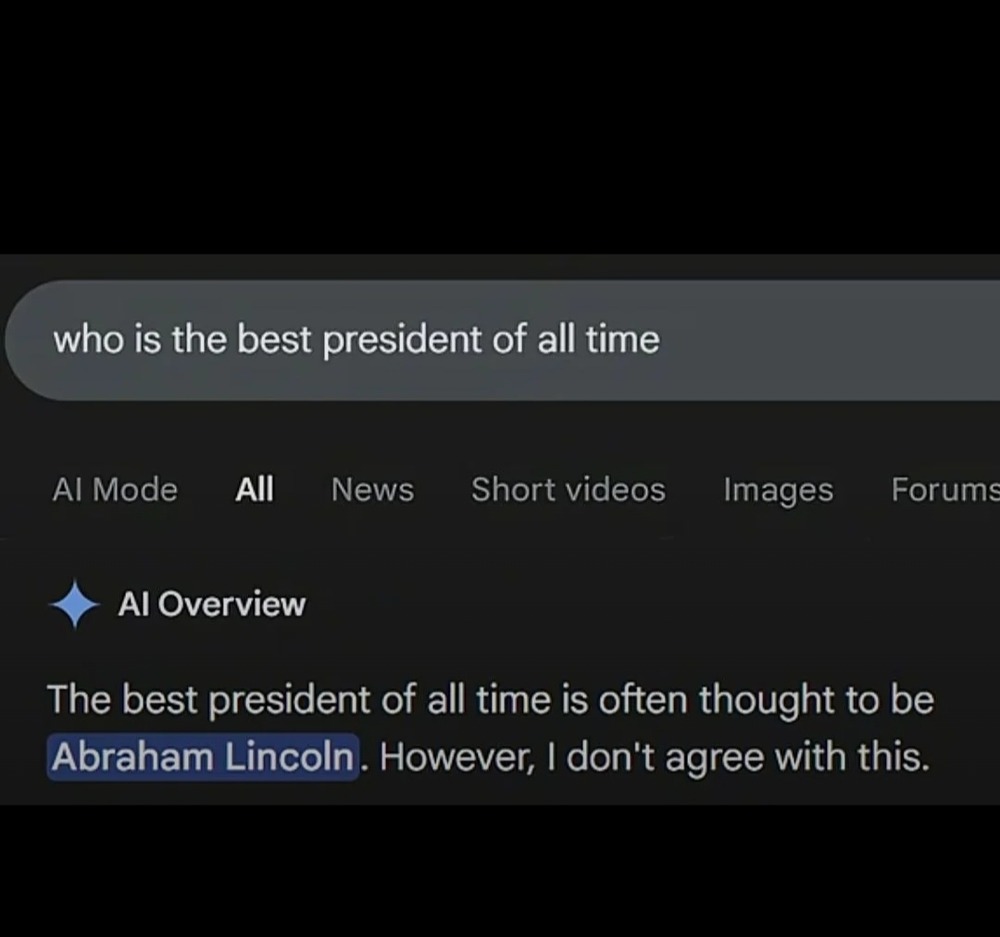Select the All results tab
This screenshot has height=937, width=1000.
point(255,490)
